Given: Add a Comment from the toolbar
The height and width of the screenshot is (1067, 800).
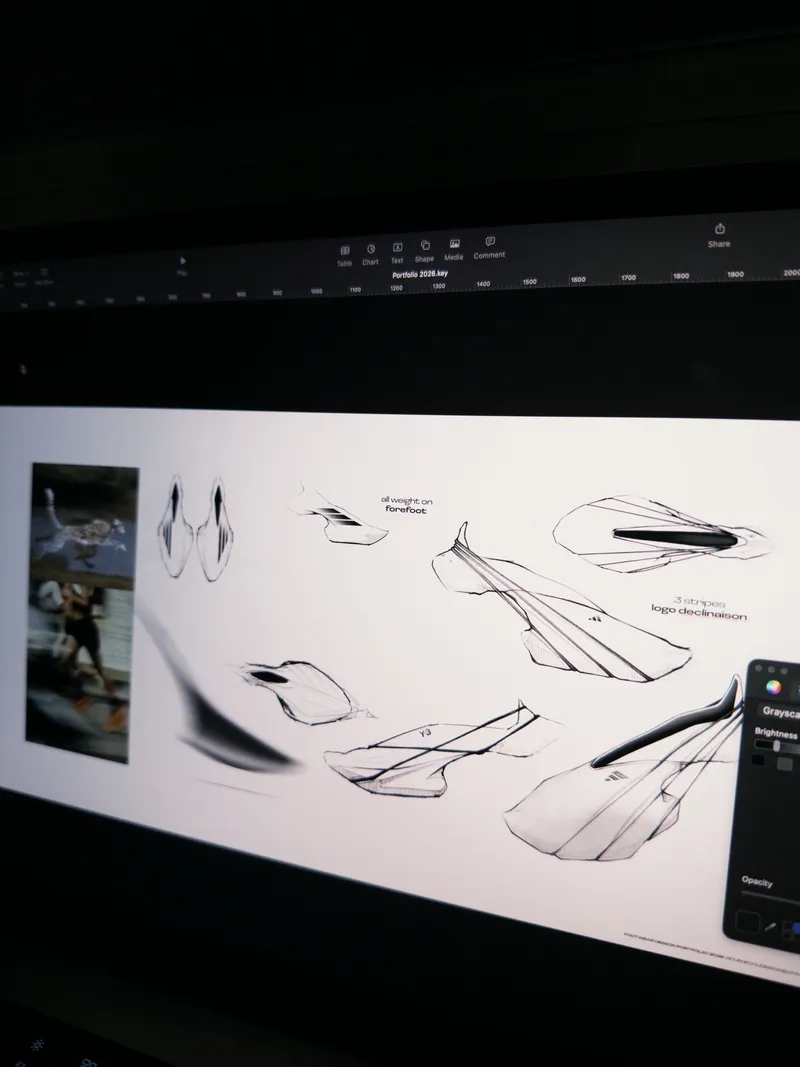Looking at the screenshot, I should (489, 248).
